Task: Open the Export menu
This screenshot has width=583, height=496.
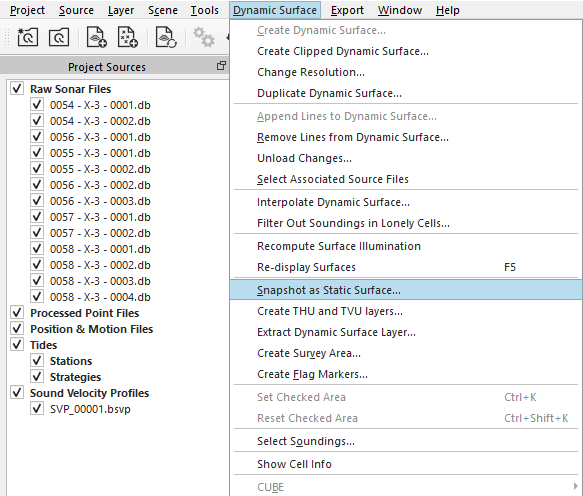Action: click(347, 10)
